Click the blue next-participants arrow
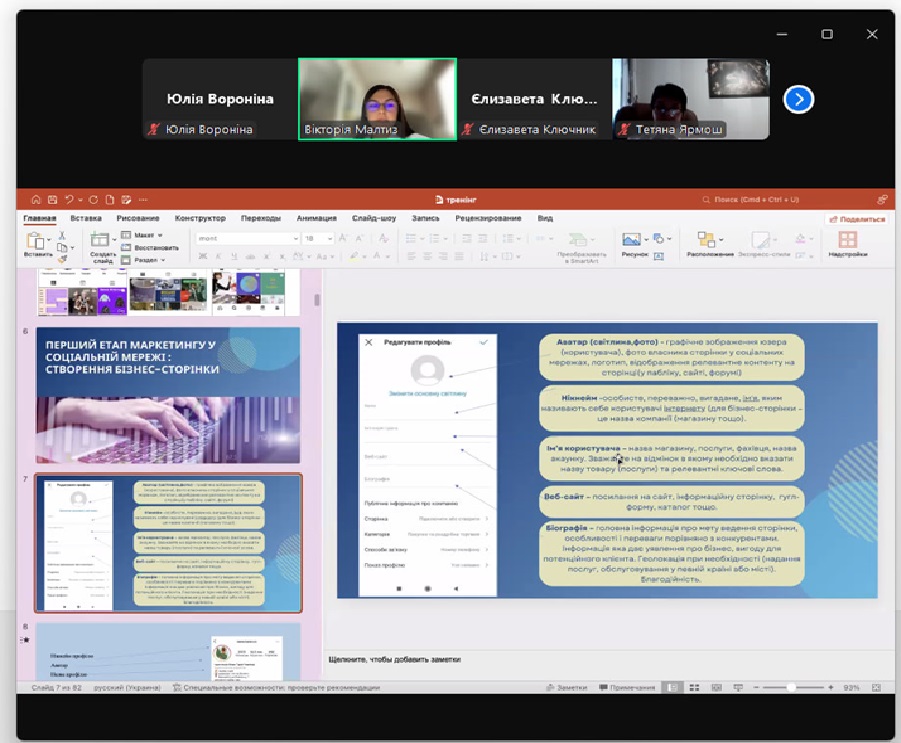The image size is (901, 743). (x=798, y=99)
